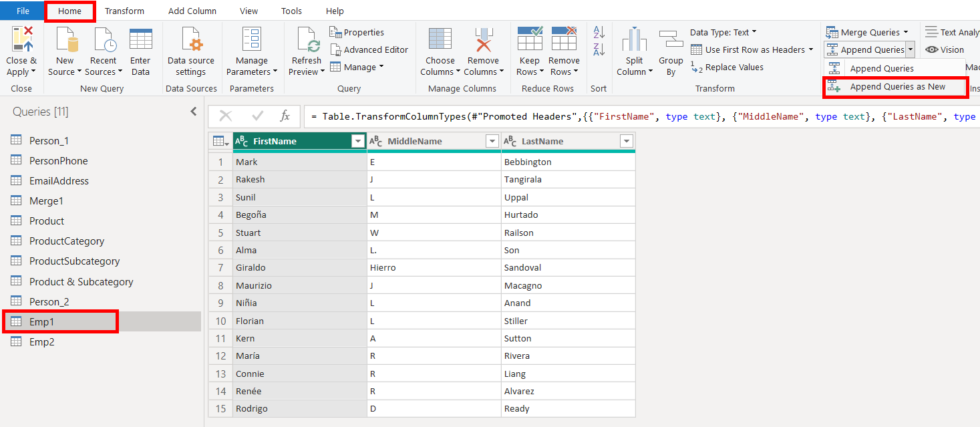980x427 pixels.
Task: Open the FirstName column filter dropdown
Action: [358, 142]
